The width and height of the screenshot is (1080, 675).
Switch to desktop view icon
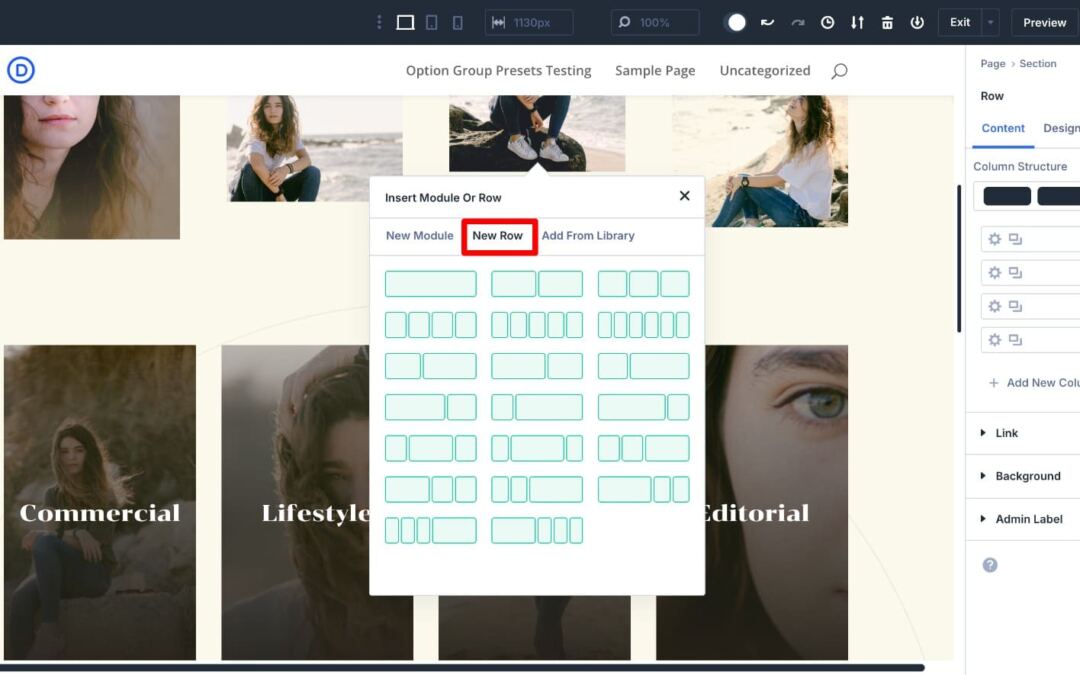405,22
